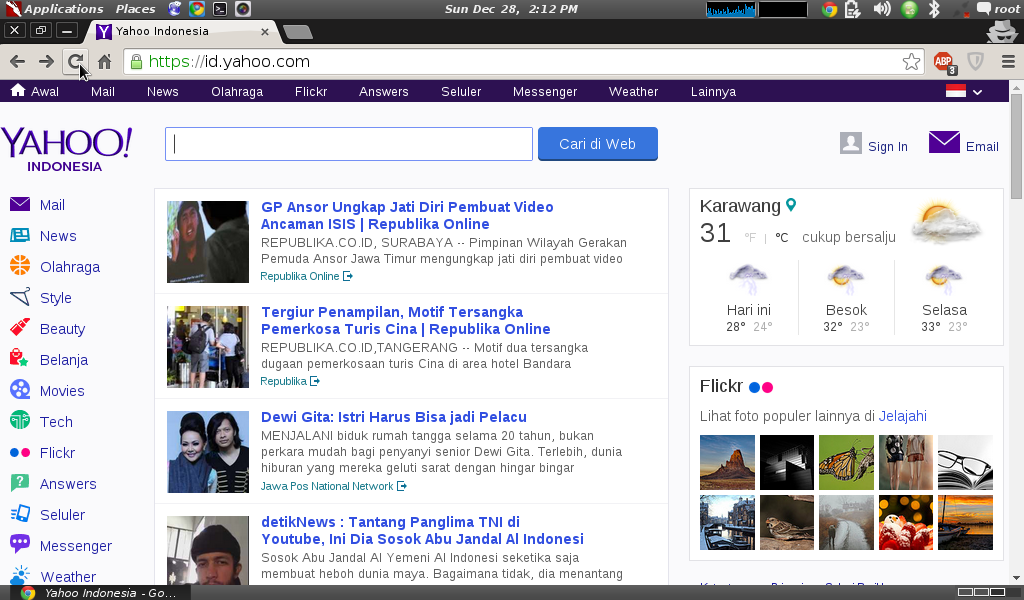Click the Cari di Web button
Viewport: 1024px width, 600px height.
pos(598,144)
